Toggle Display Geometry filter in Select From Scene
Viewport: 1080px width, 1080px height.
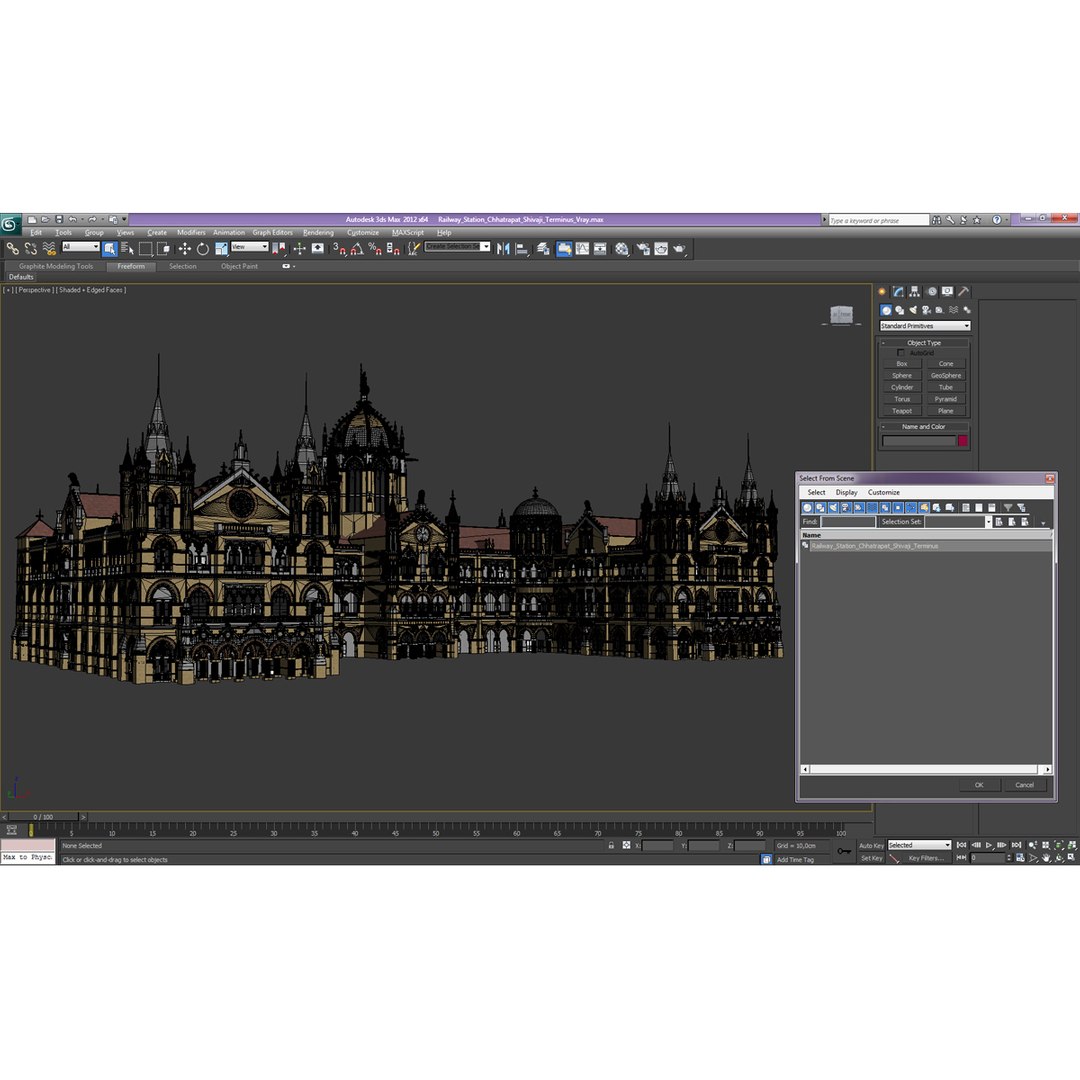pyautogui.click(x=807, y=508)
